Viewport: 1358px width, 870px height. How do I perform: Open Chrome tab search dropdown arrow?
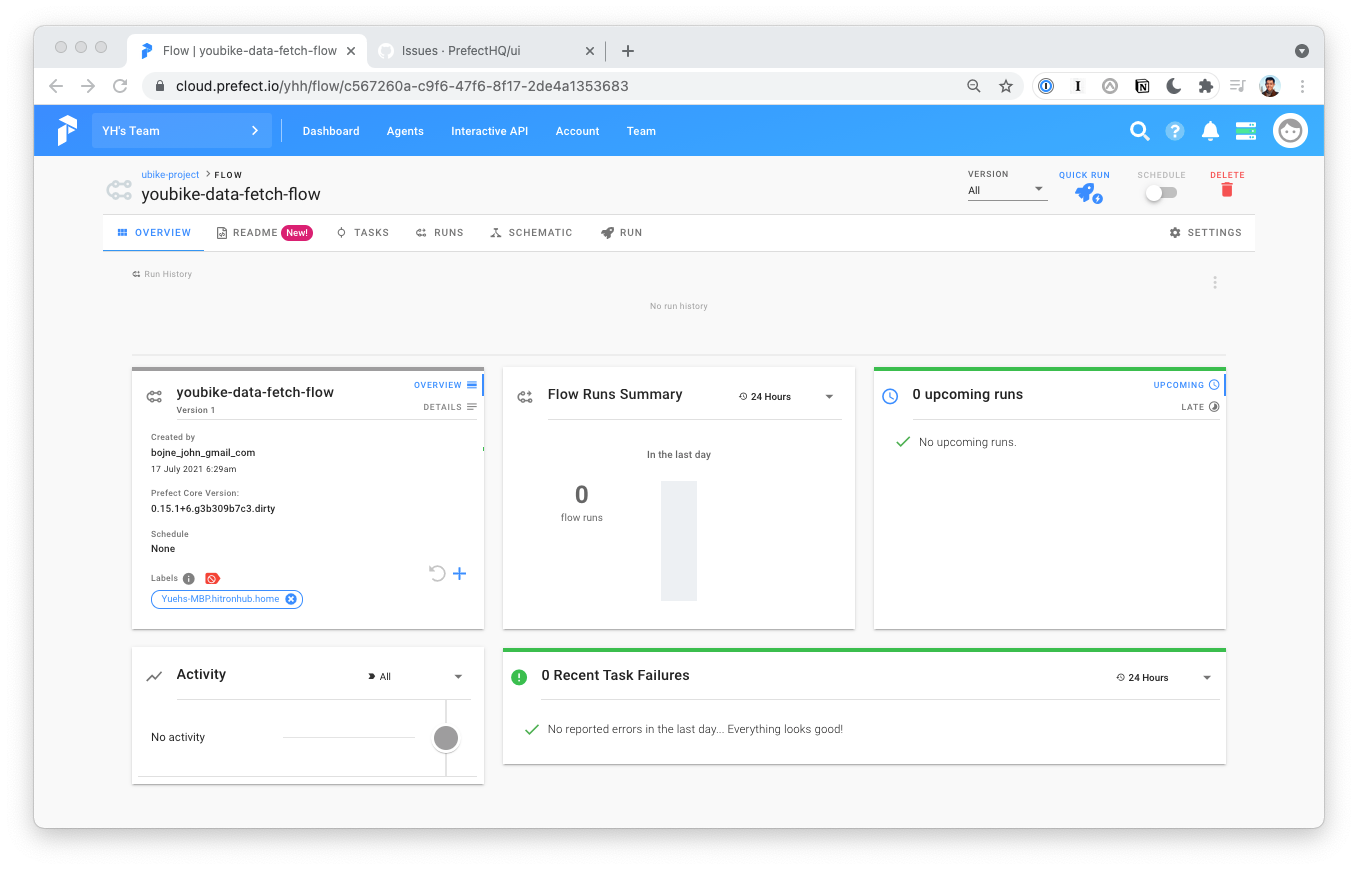[x=1301, y=51]
